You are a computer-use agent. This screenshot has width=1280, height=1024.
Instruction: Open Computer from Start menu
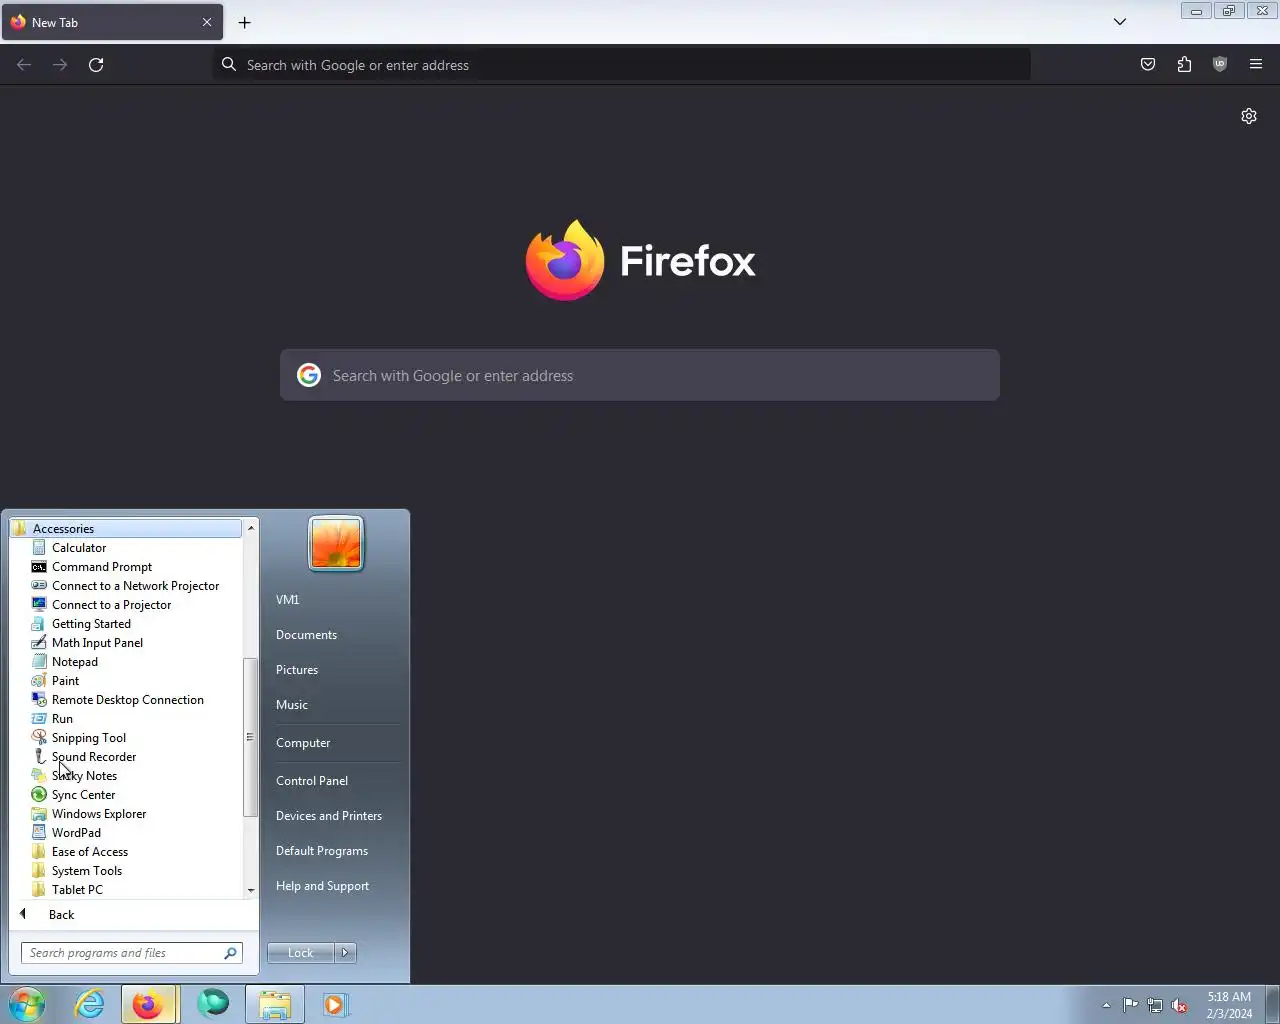(x=303, y=743)
